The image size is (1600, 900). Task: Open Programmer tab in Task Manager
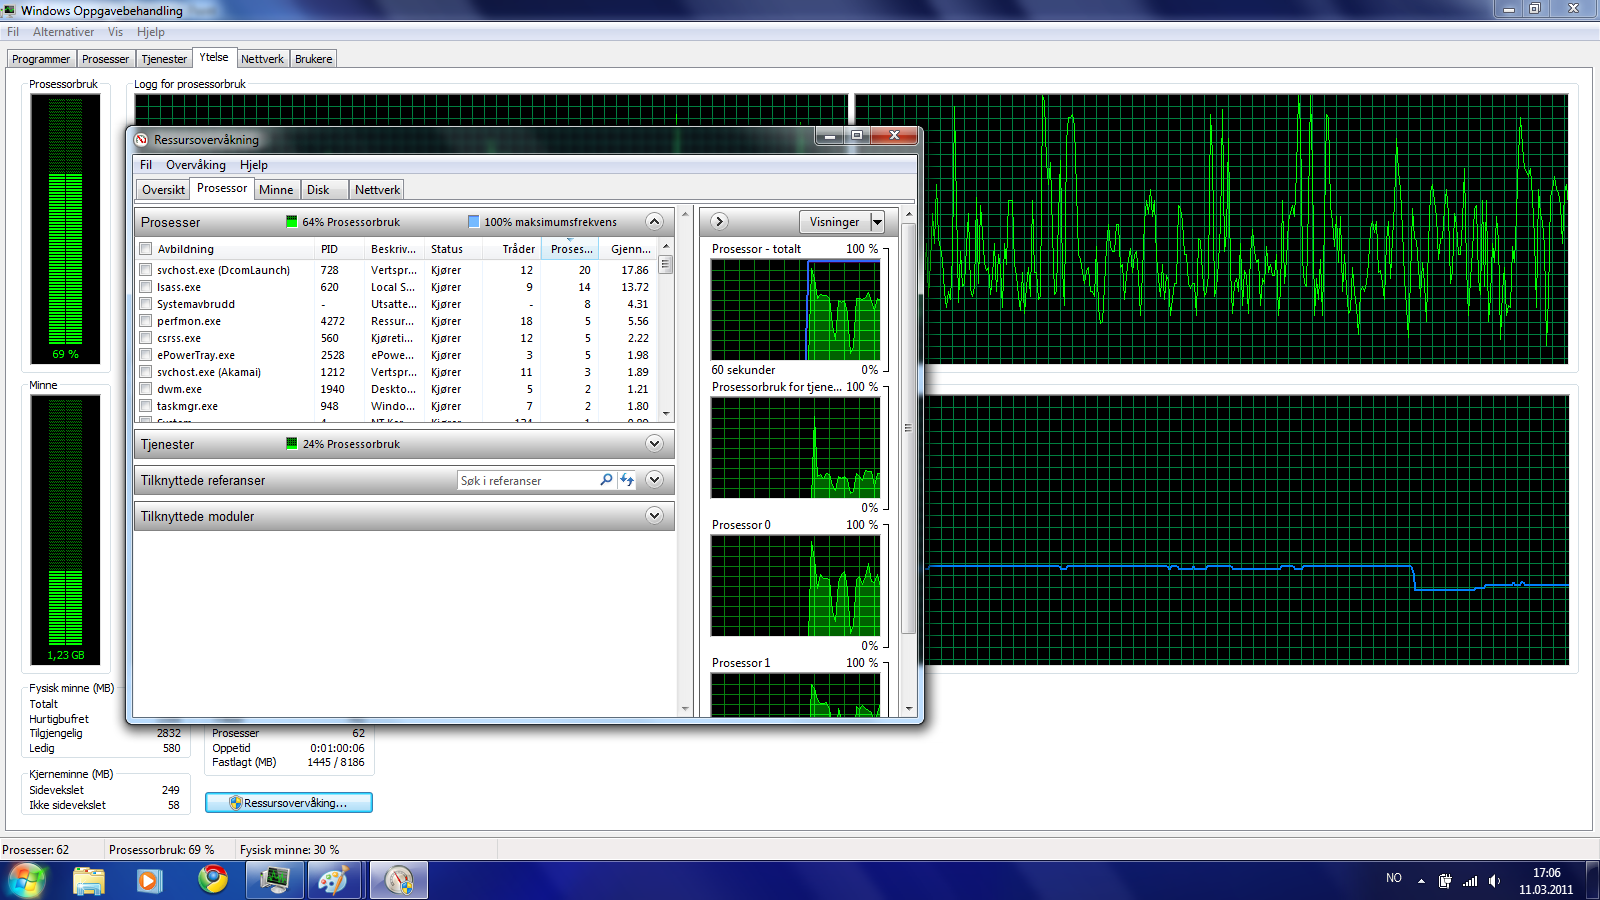point(41,59)
